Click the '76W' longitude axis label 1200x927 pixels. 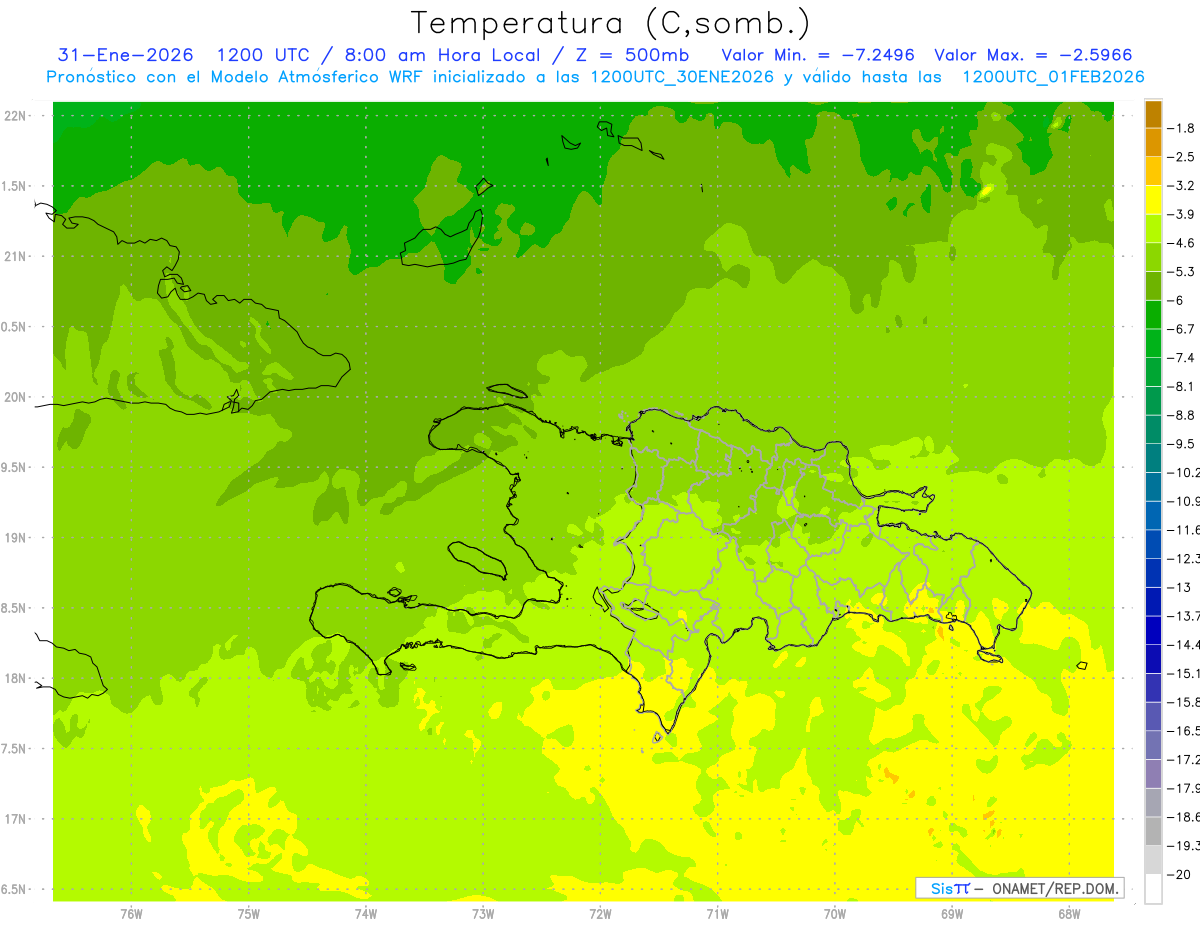[131, 913]
